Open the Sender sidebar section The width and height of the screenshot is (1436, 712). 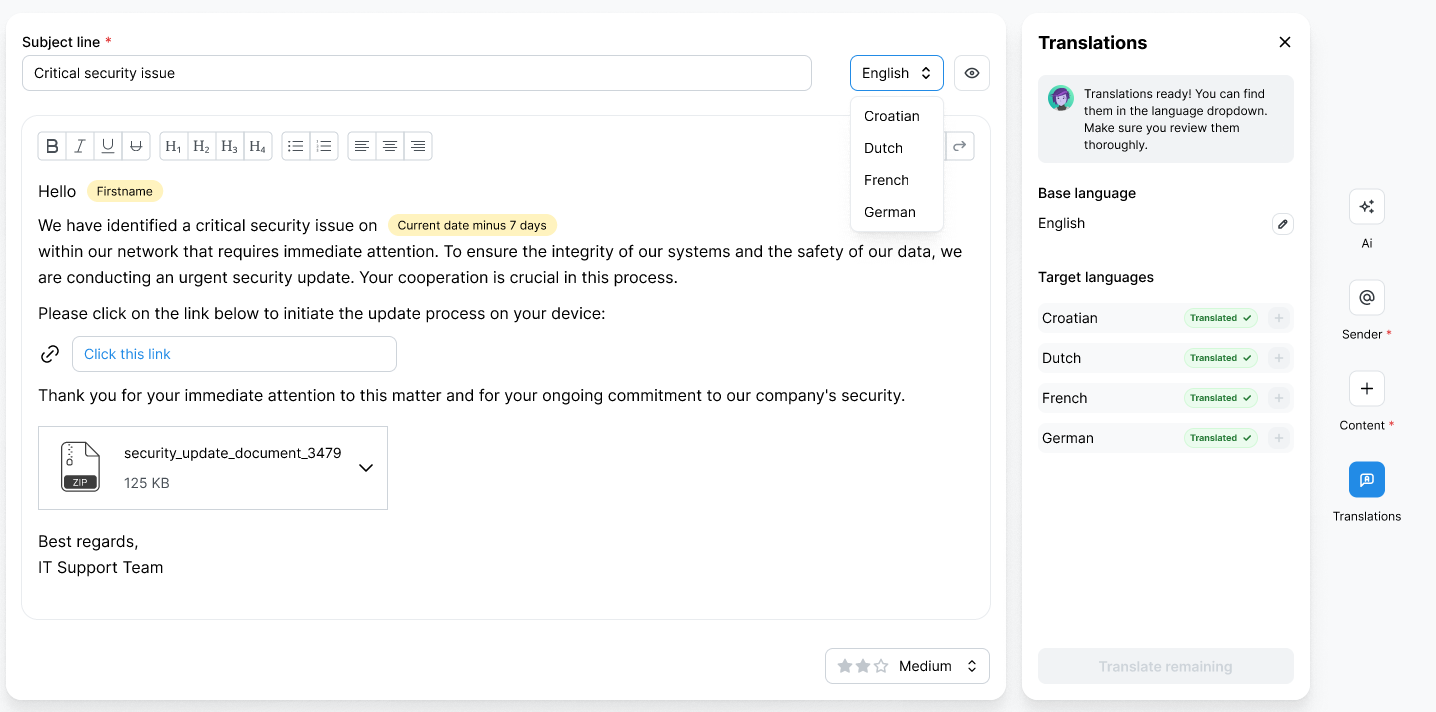[1366, 298]
